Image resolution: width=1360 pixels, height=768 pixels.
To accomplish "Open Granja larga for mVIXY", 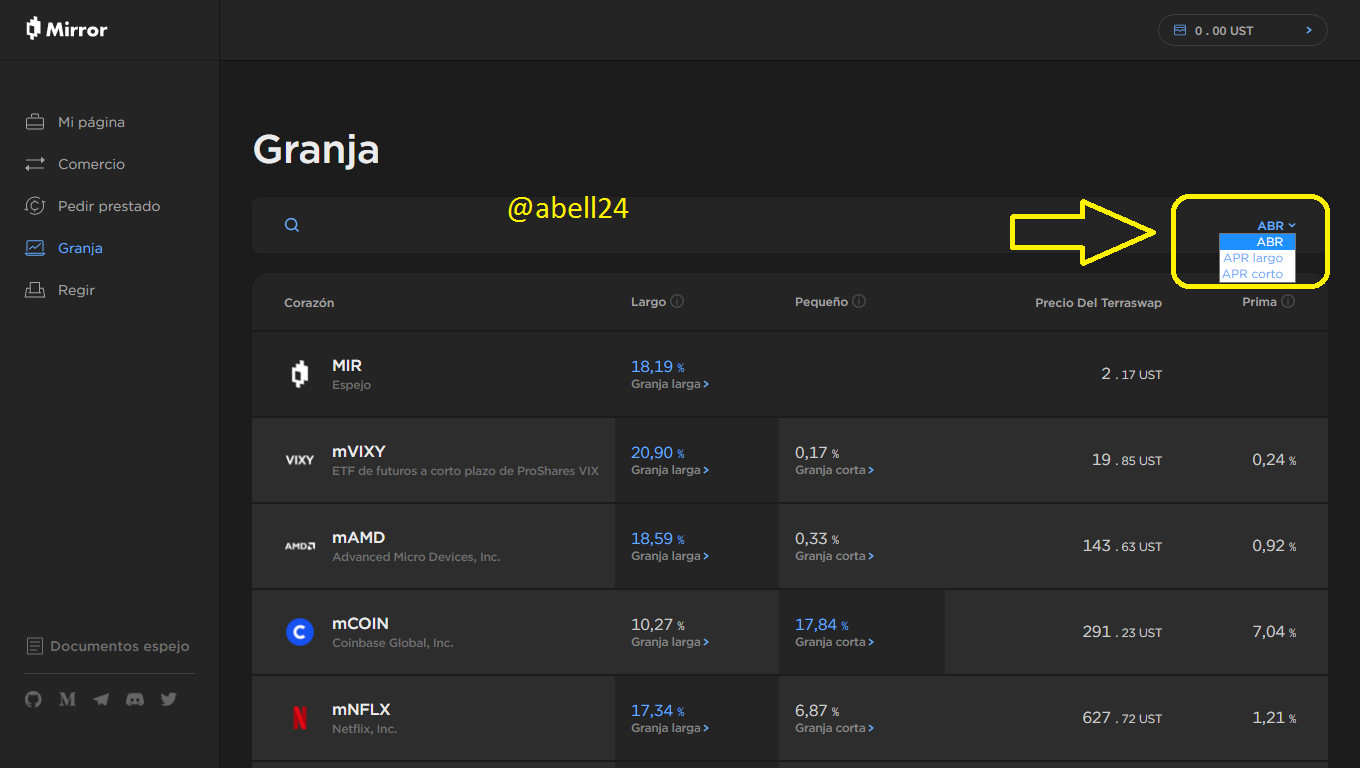I will point(670,470).
